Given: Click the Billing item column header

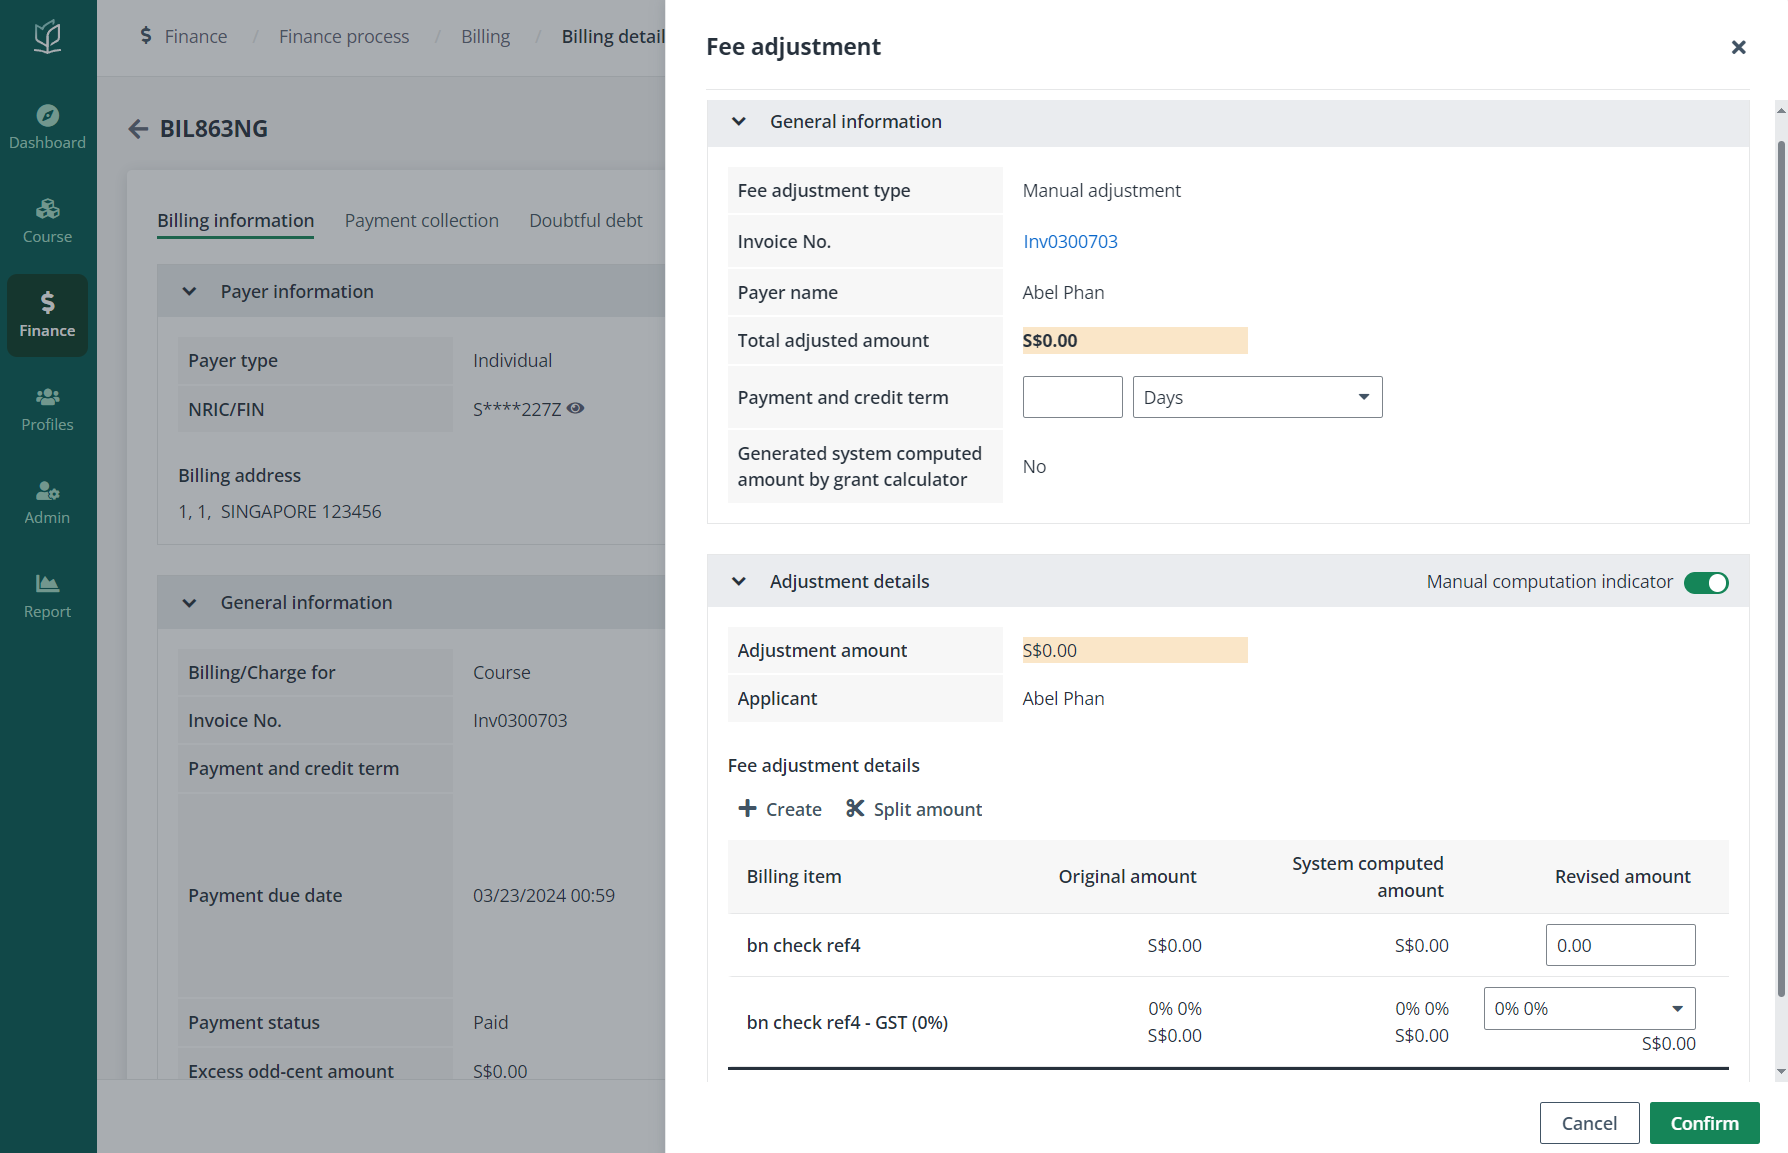Looking at the screenshot, I should click(x=794, y=877).
